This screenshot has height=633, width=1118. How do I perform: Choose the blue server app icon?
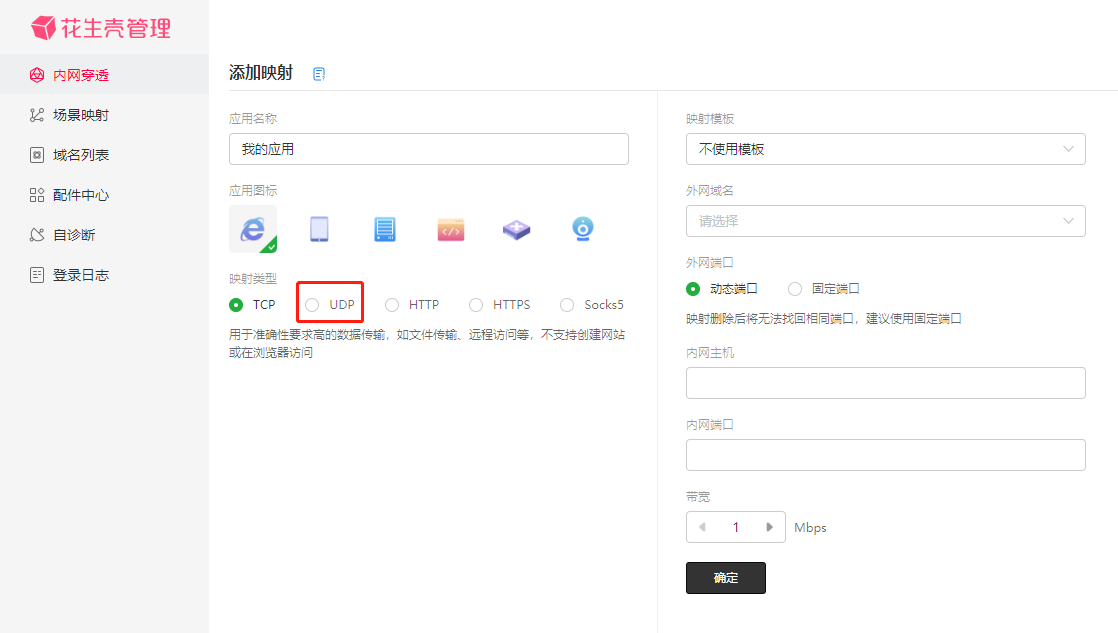pos(385,229)
